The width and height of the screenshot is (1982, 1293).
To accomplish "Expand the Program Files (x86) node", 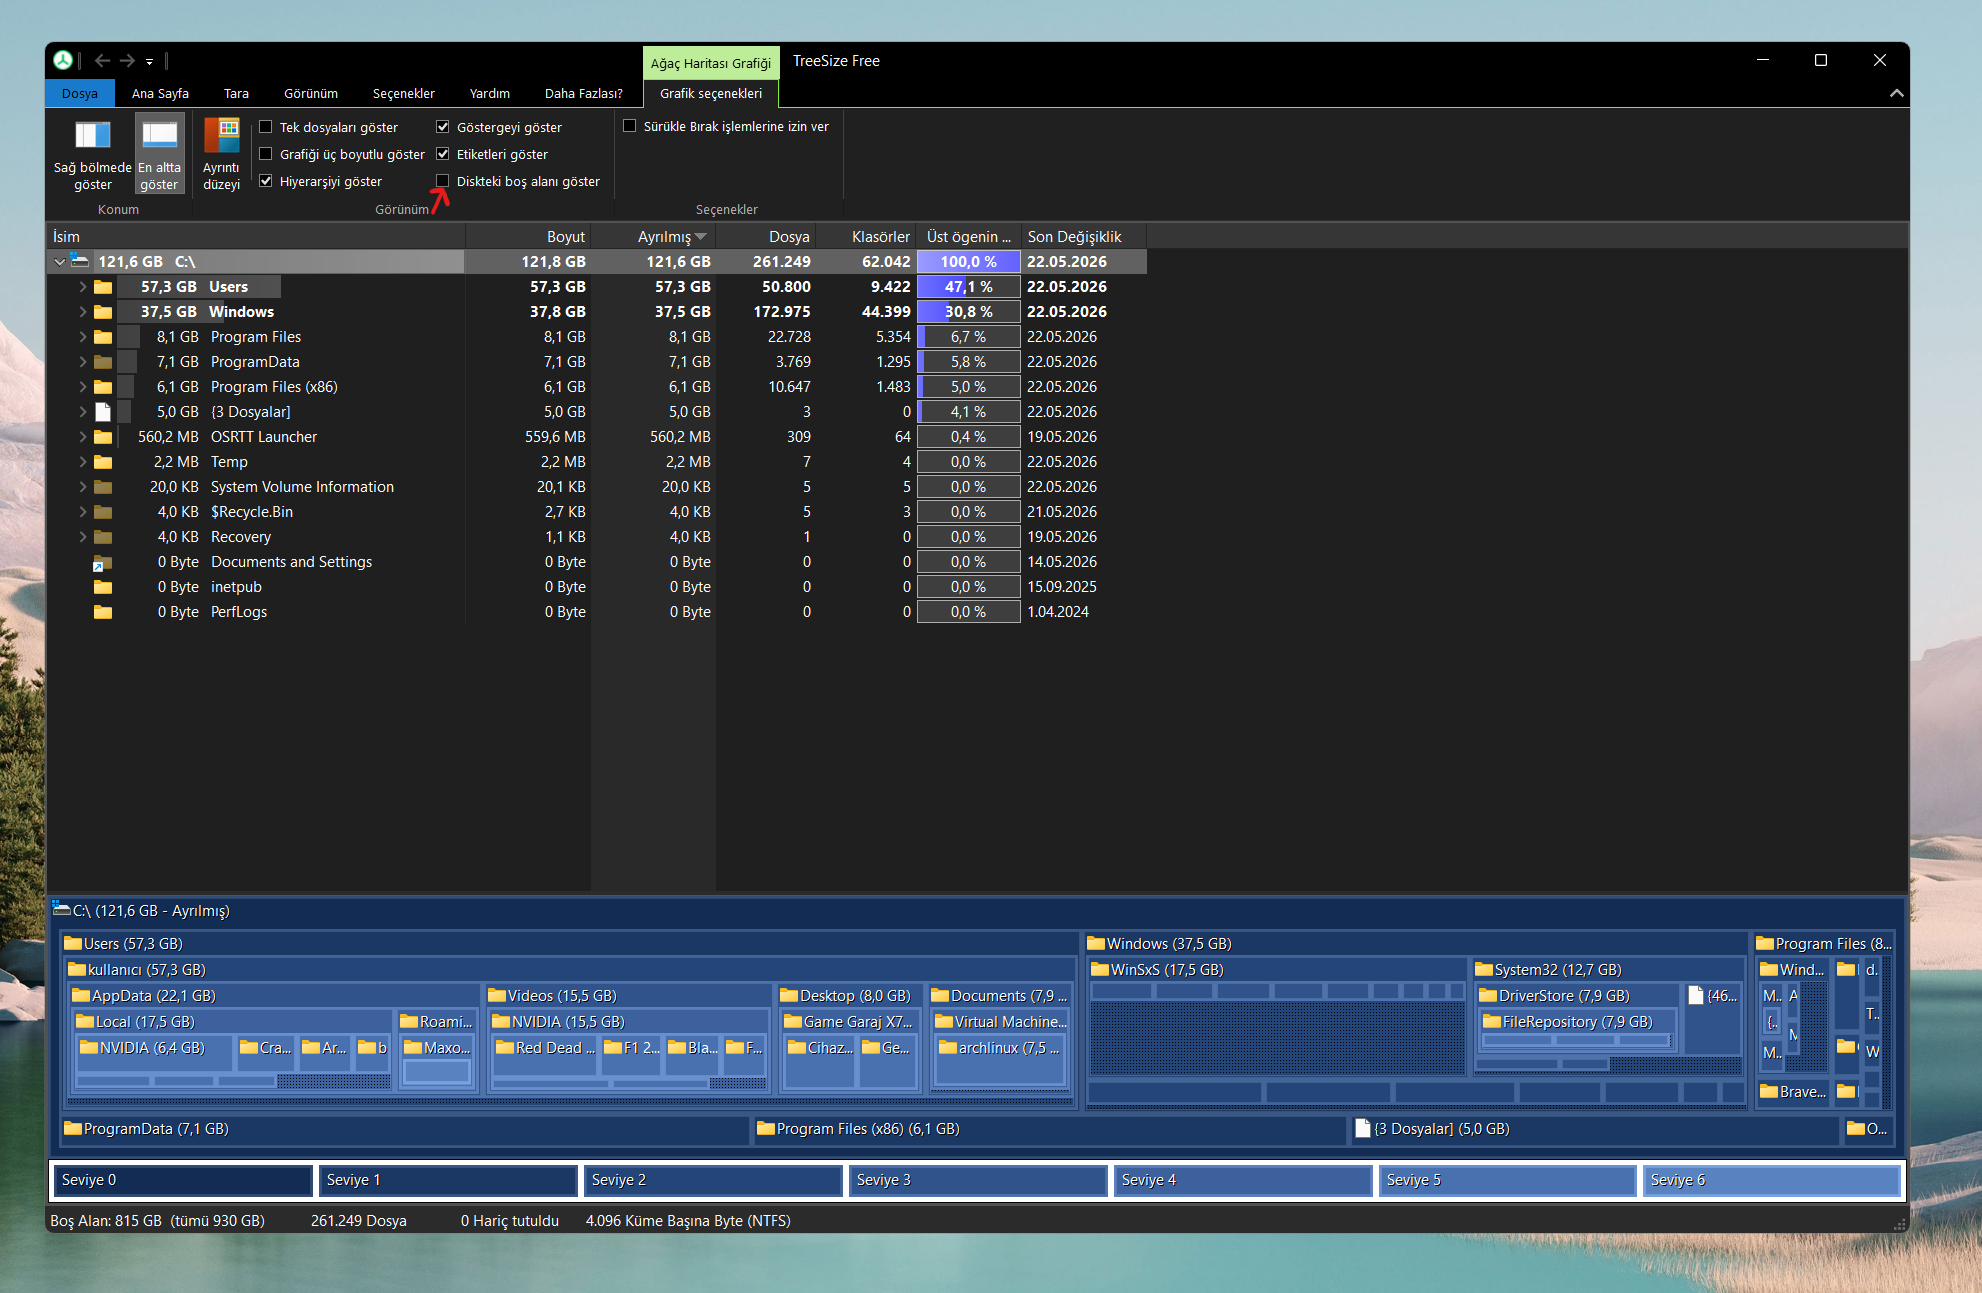I will click(83, 387).
